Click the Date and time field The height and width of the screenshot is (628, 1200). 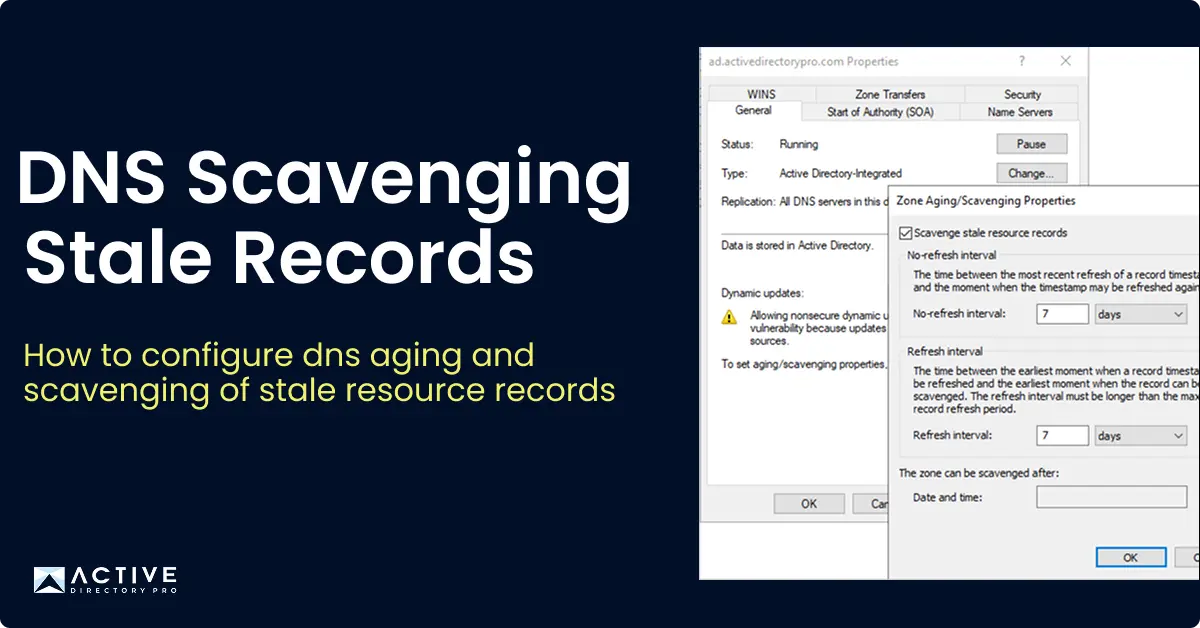pyautogui.click(x=1111, y=497)
